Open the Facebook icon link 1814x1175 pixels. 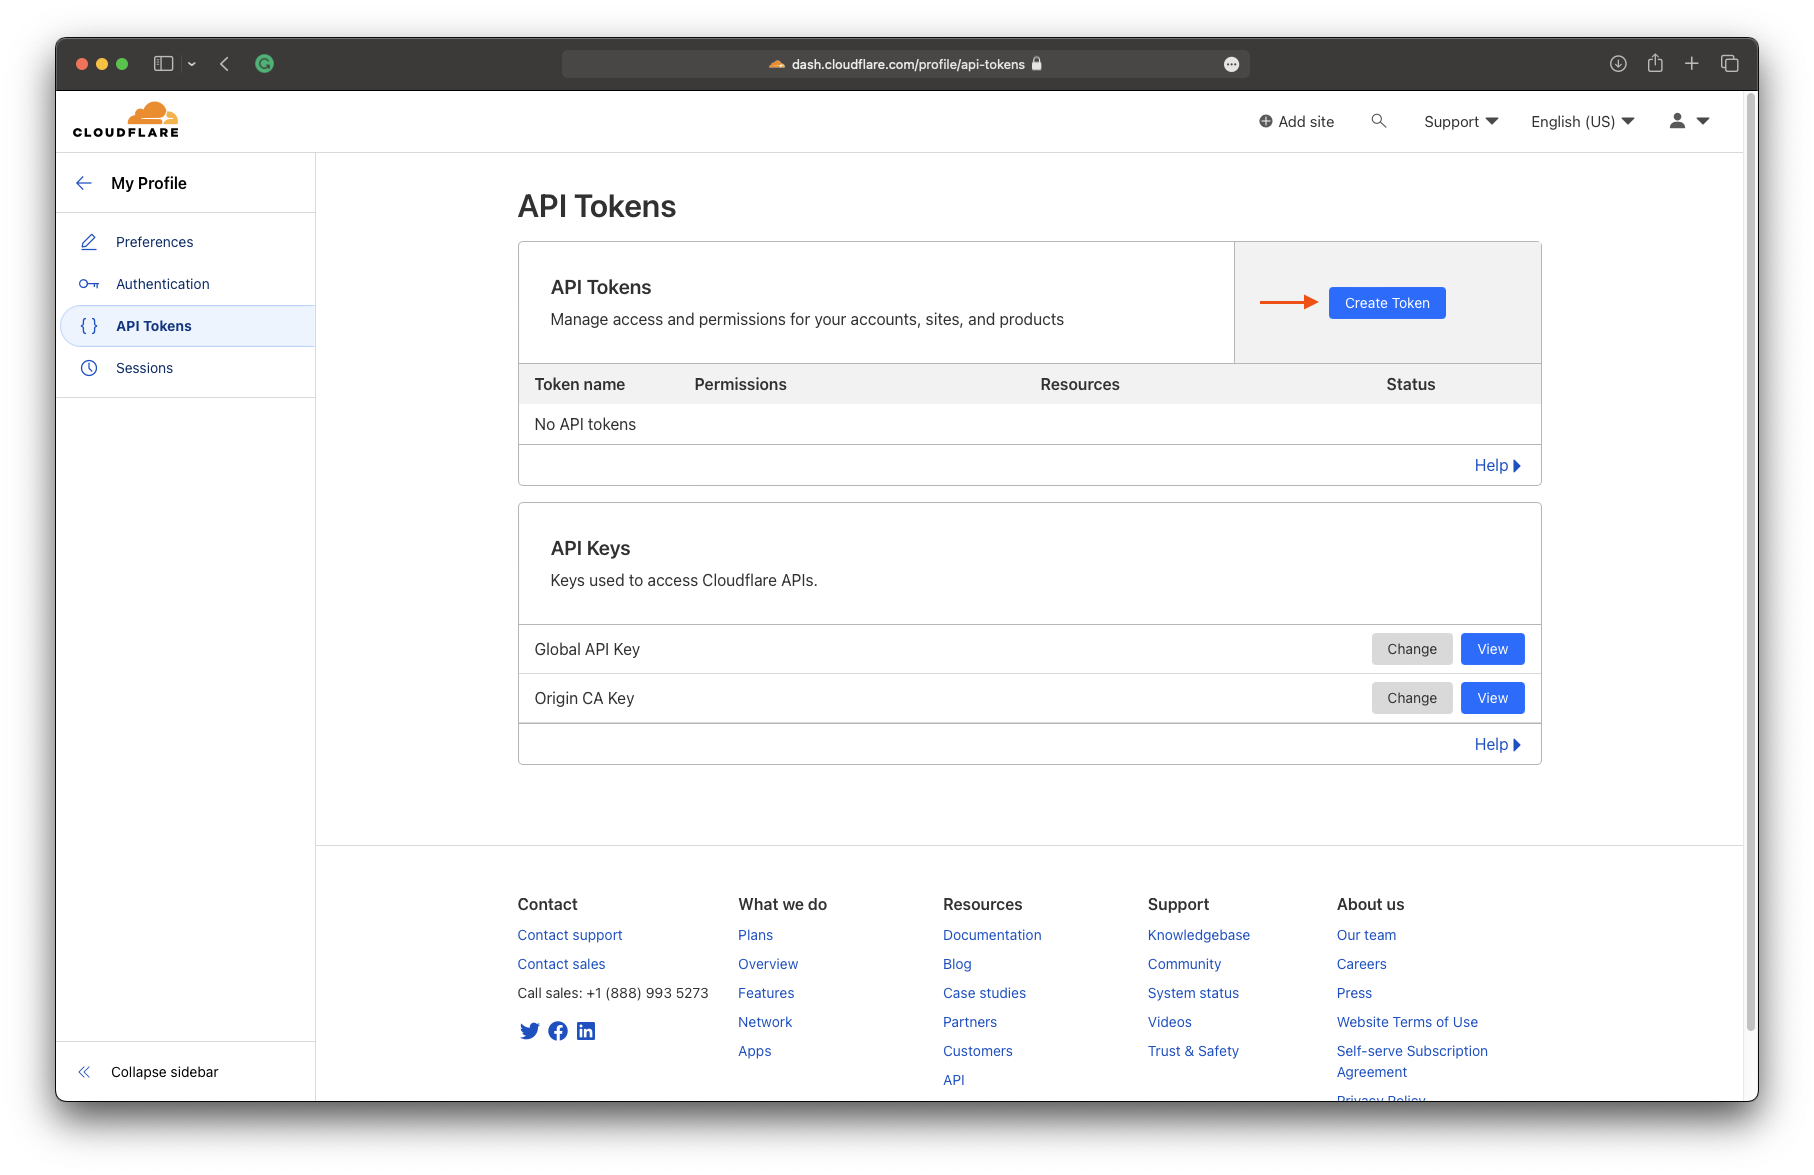[x=558, y=1031]
